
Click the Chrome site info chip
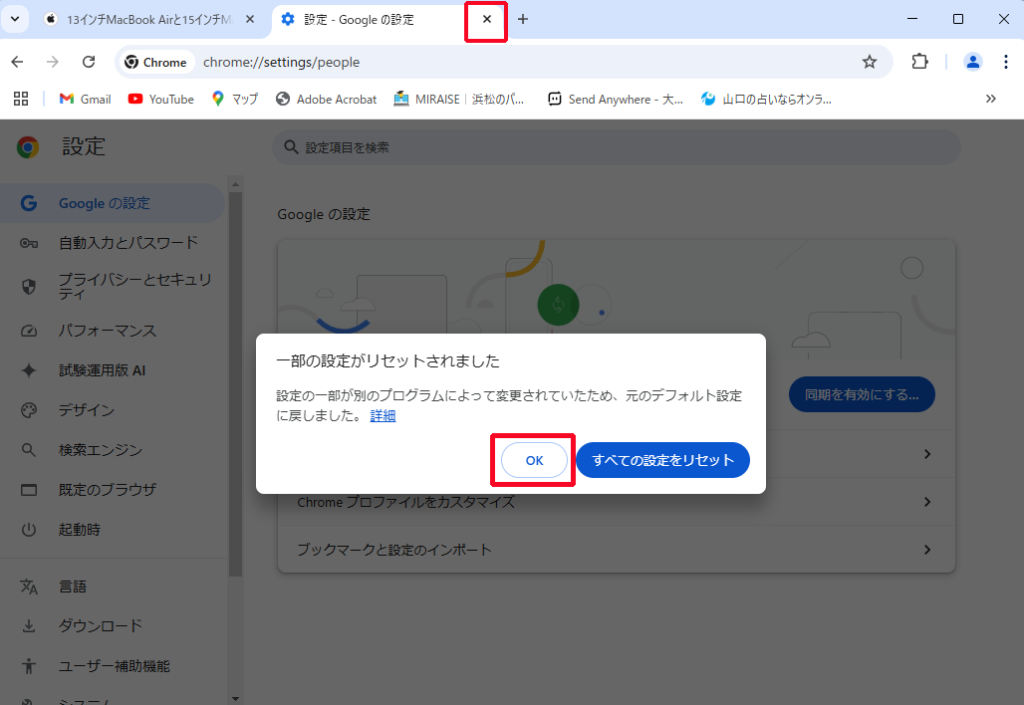point(157,62)
